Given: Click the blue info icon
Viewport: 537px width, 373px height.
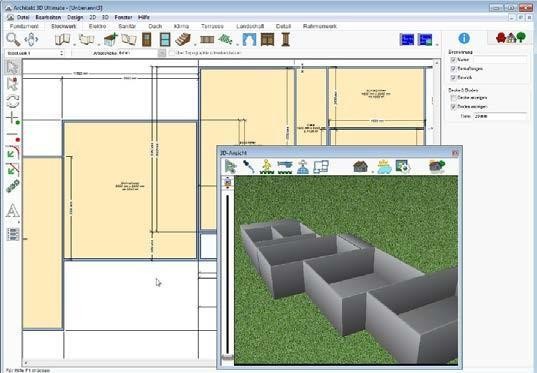Looking at the screenshot, I should coord(464,38).
